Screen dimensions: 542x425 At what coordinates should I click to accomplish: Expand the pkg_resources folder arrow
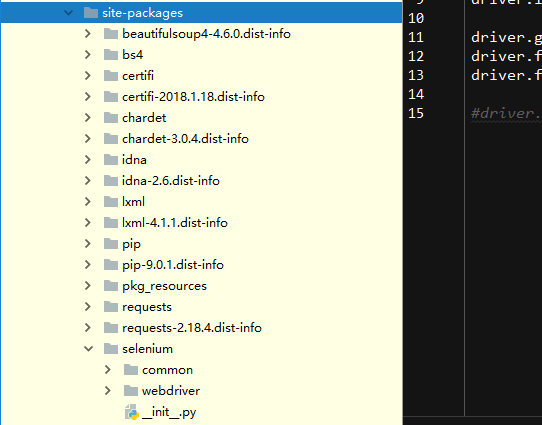(88, 286)
